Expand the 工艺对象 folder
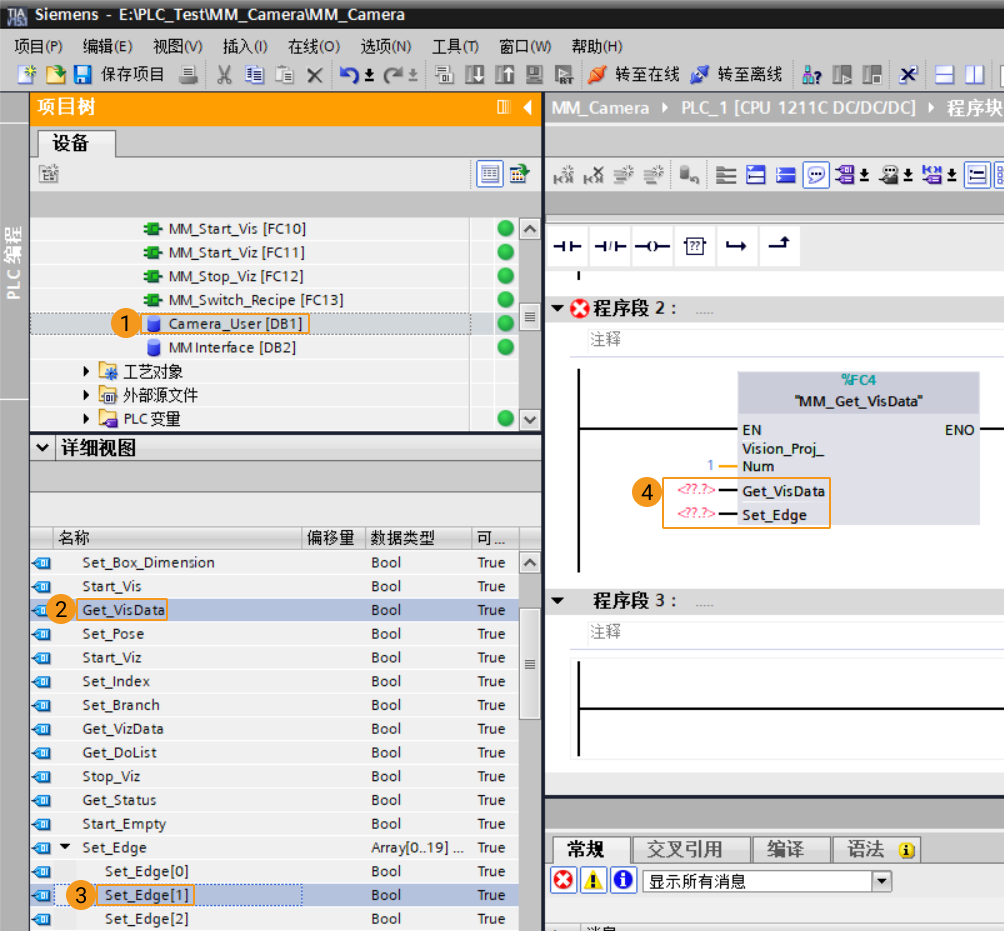This screenshot has width=1004, height=931. pyautogui.click(x=86, y=371)
